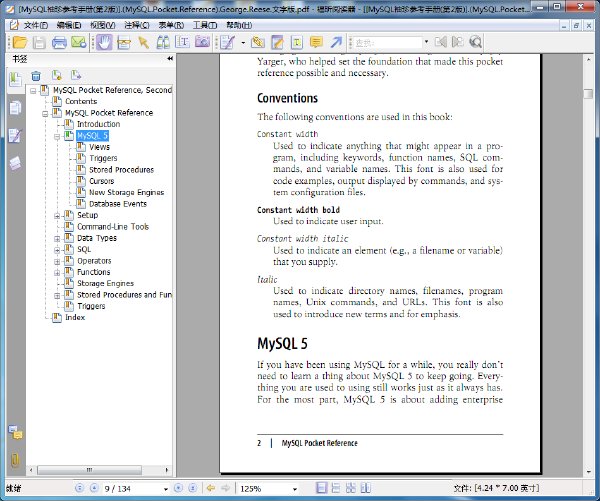Screen dimensions: 600x501
Task: Open the comments panel in sidebar
Action: click(x=16, y=432)
